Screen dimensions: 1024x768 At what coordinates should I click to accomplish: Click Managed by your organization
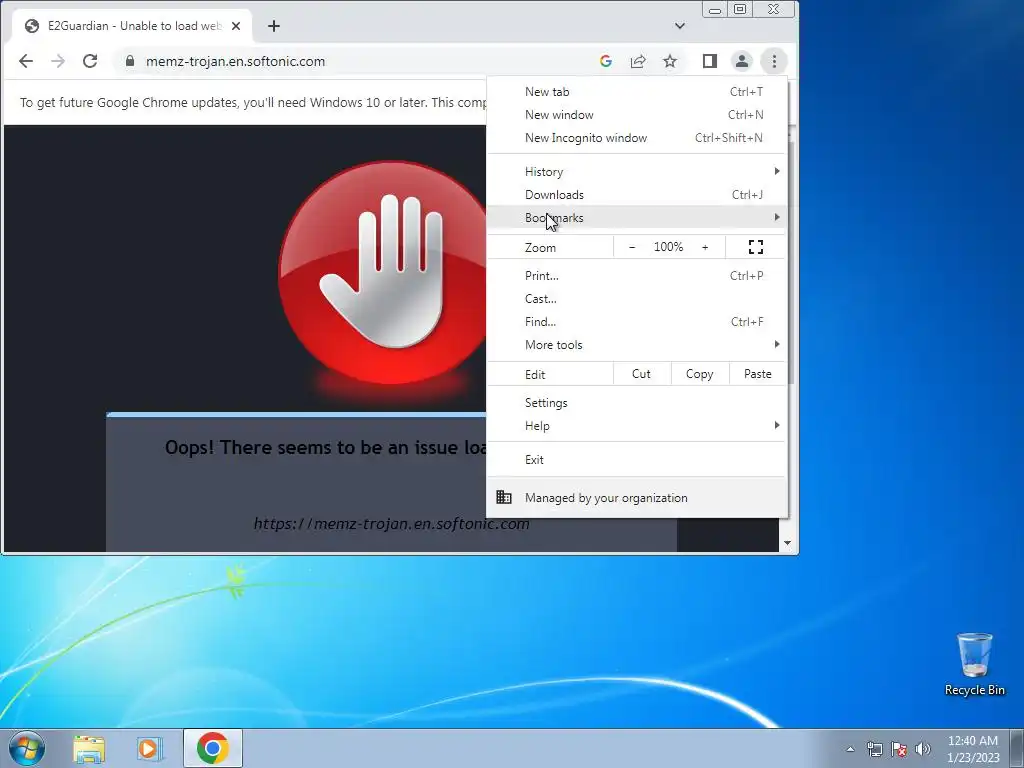[x=637, y=498]
